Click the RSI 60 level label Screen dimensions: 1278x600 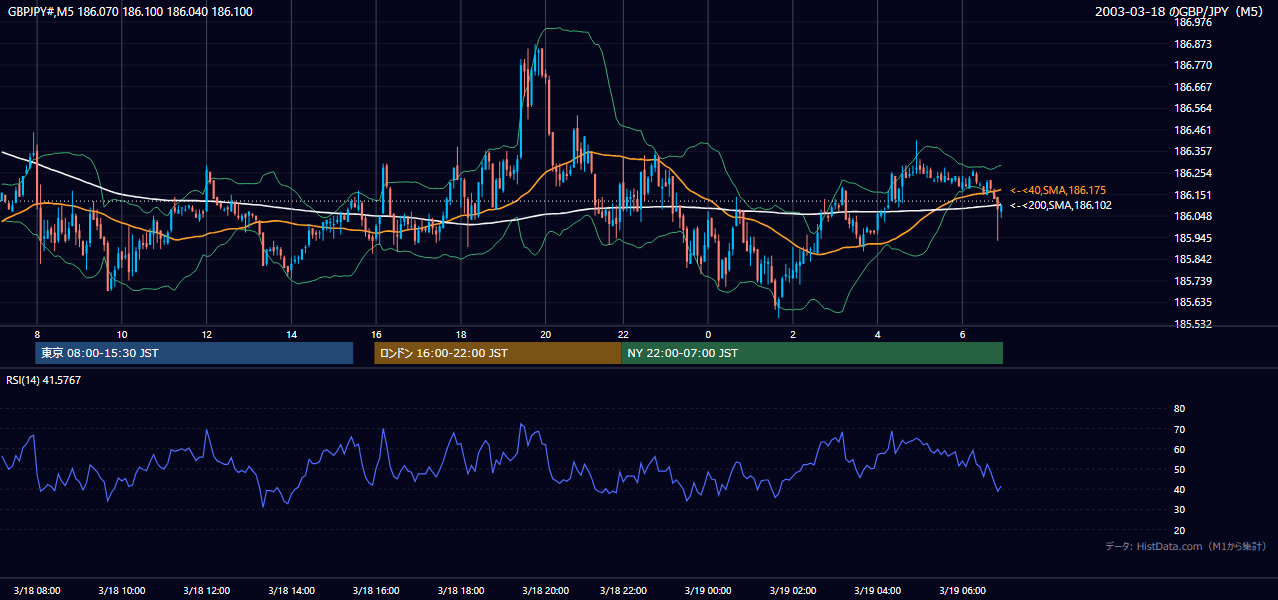pos(1179,449)
